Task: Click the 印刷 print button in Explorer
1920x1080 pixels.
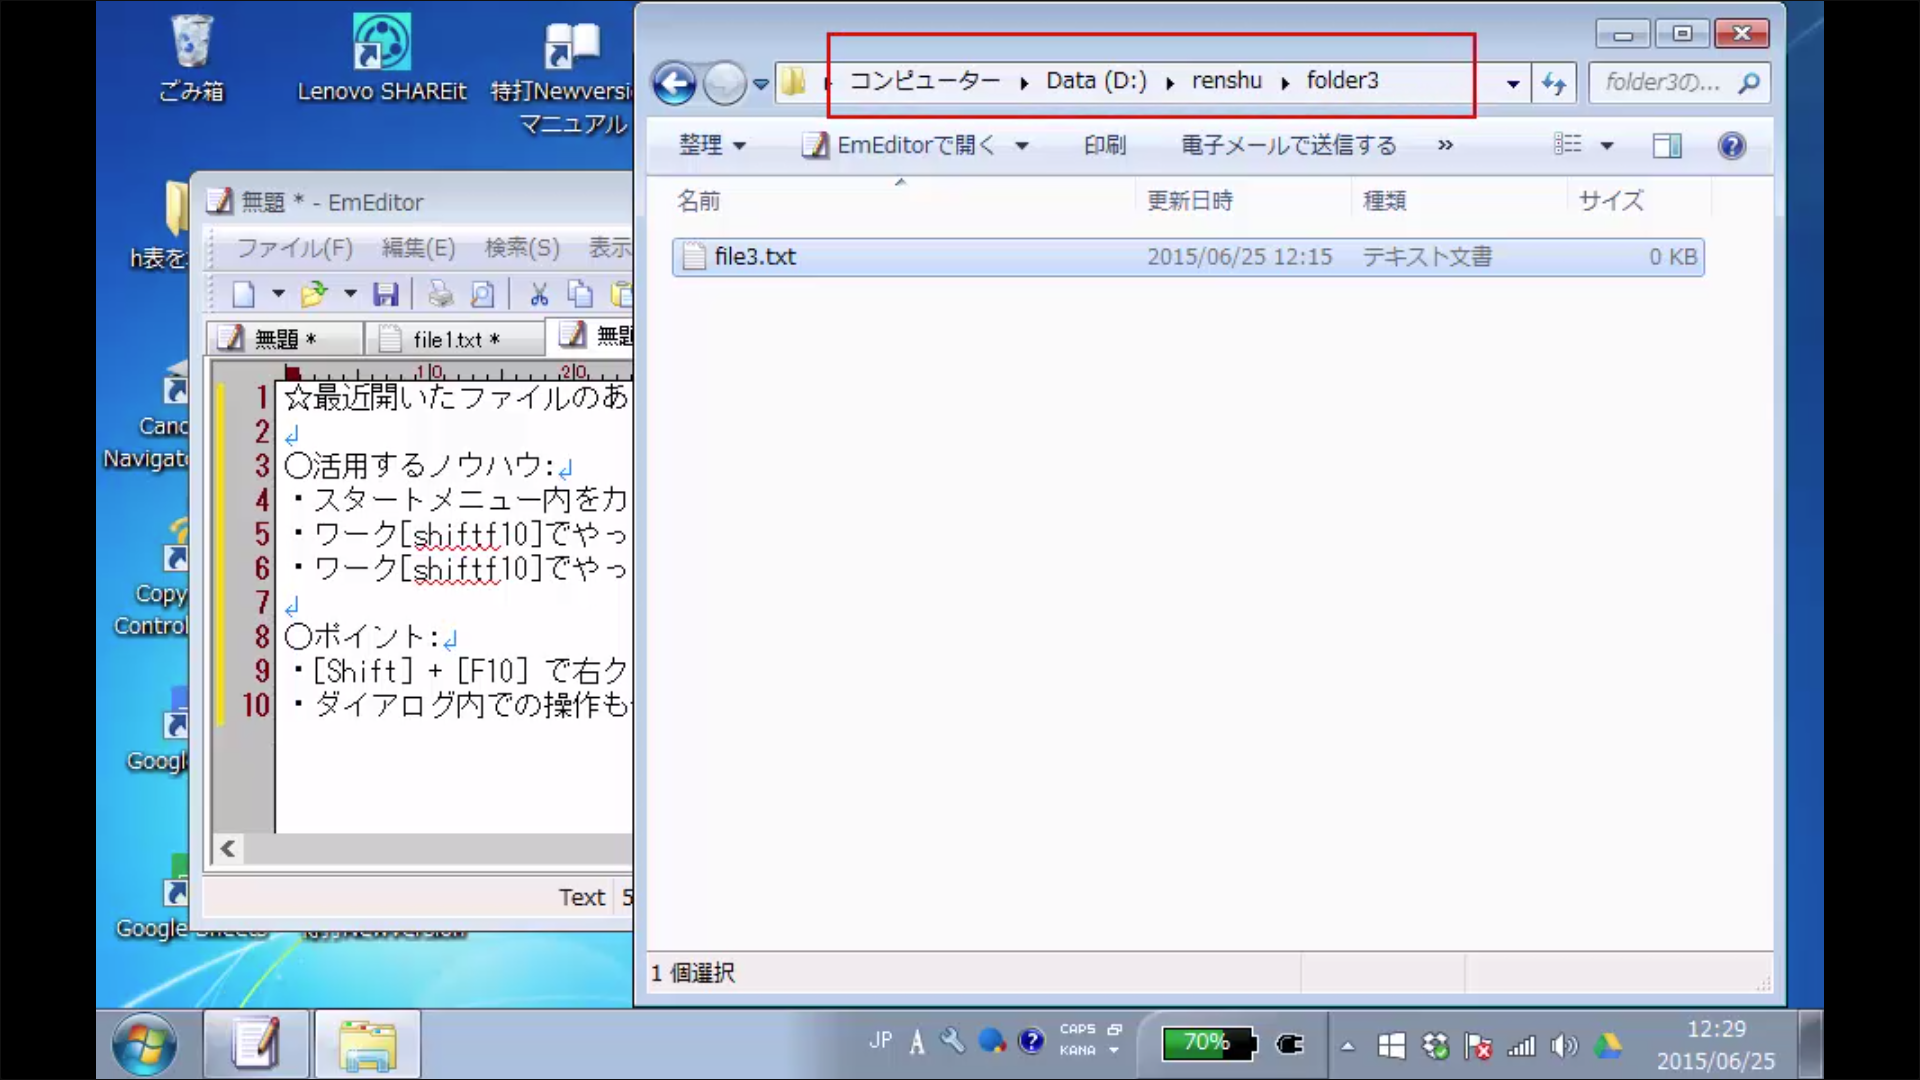Action: (x=1105, y=146)
